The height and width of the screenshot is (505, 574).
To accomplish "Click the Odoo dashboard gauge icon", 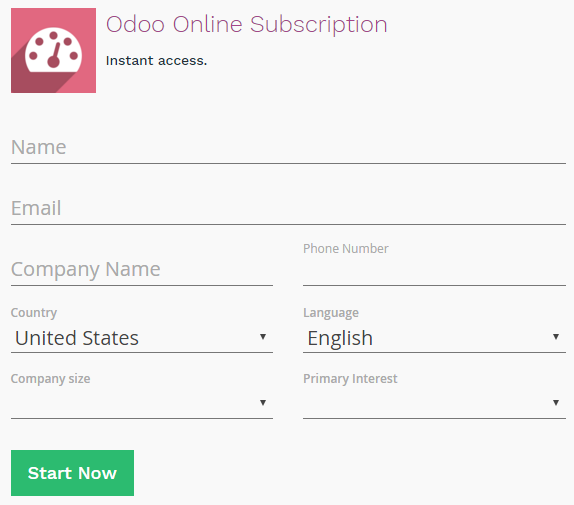I will pyautogui.click(x=53, y=50).
